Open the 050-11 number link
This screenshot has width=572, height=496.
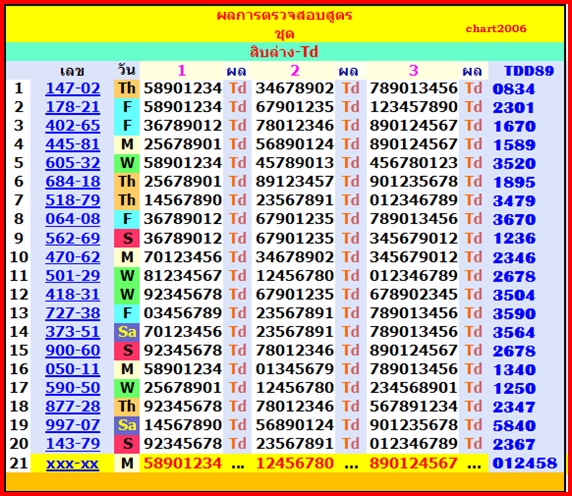pos(73,369)
